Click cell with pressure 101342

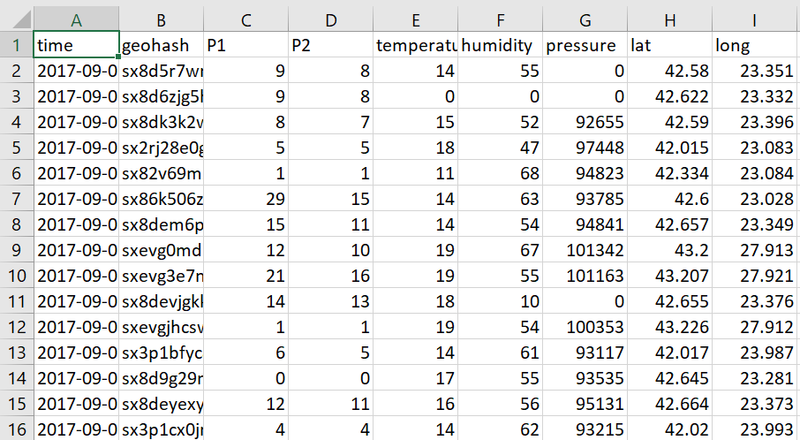pyautogui.click(x=585, y=250)
